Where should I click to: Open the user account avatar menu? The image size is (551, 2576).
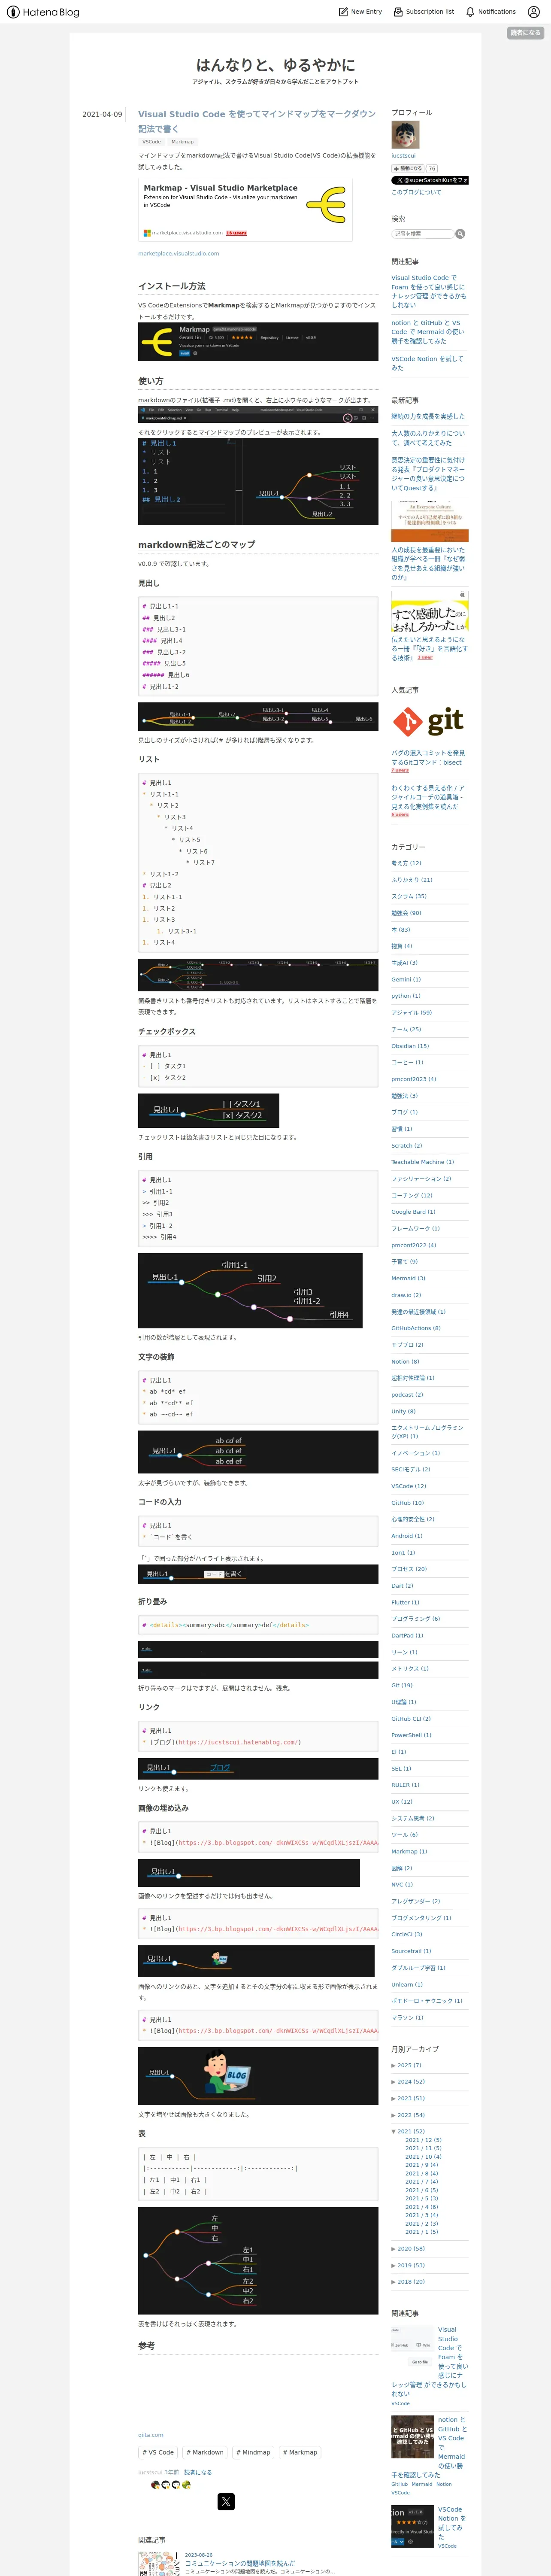click(x=533, y=12)
